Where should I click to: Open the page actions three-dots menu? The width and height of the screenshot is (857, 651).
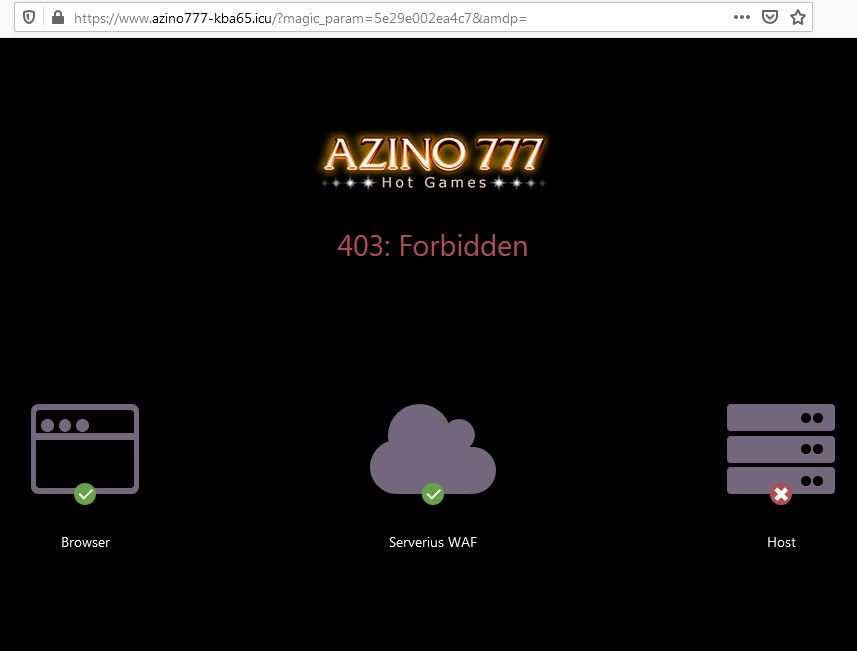pos(741,17)
